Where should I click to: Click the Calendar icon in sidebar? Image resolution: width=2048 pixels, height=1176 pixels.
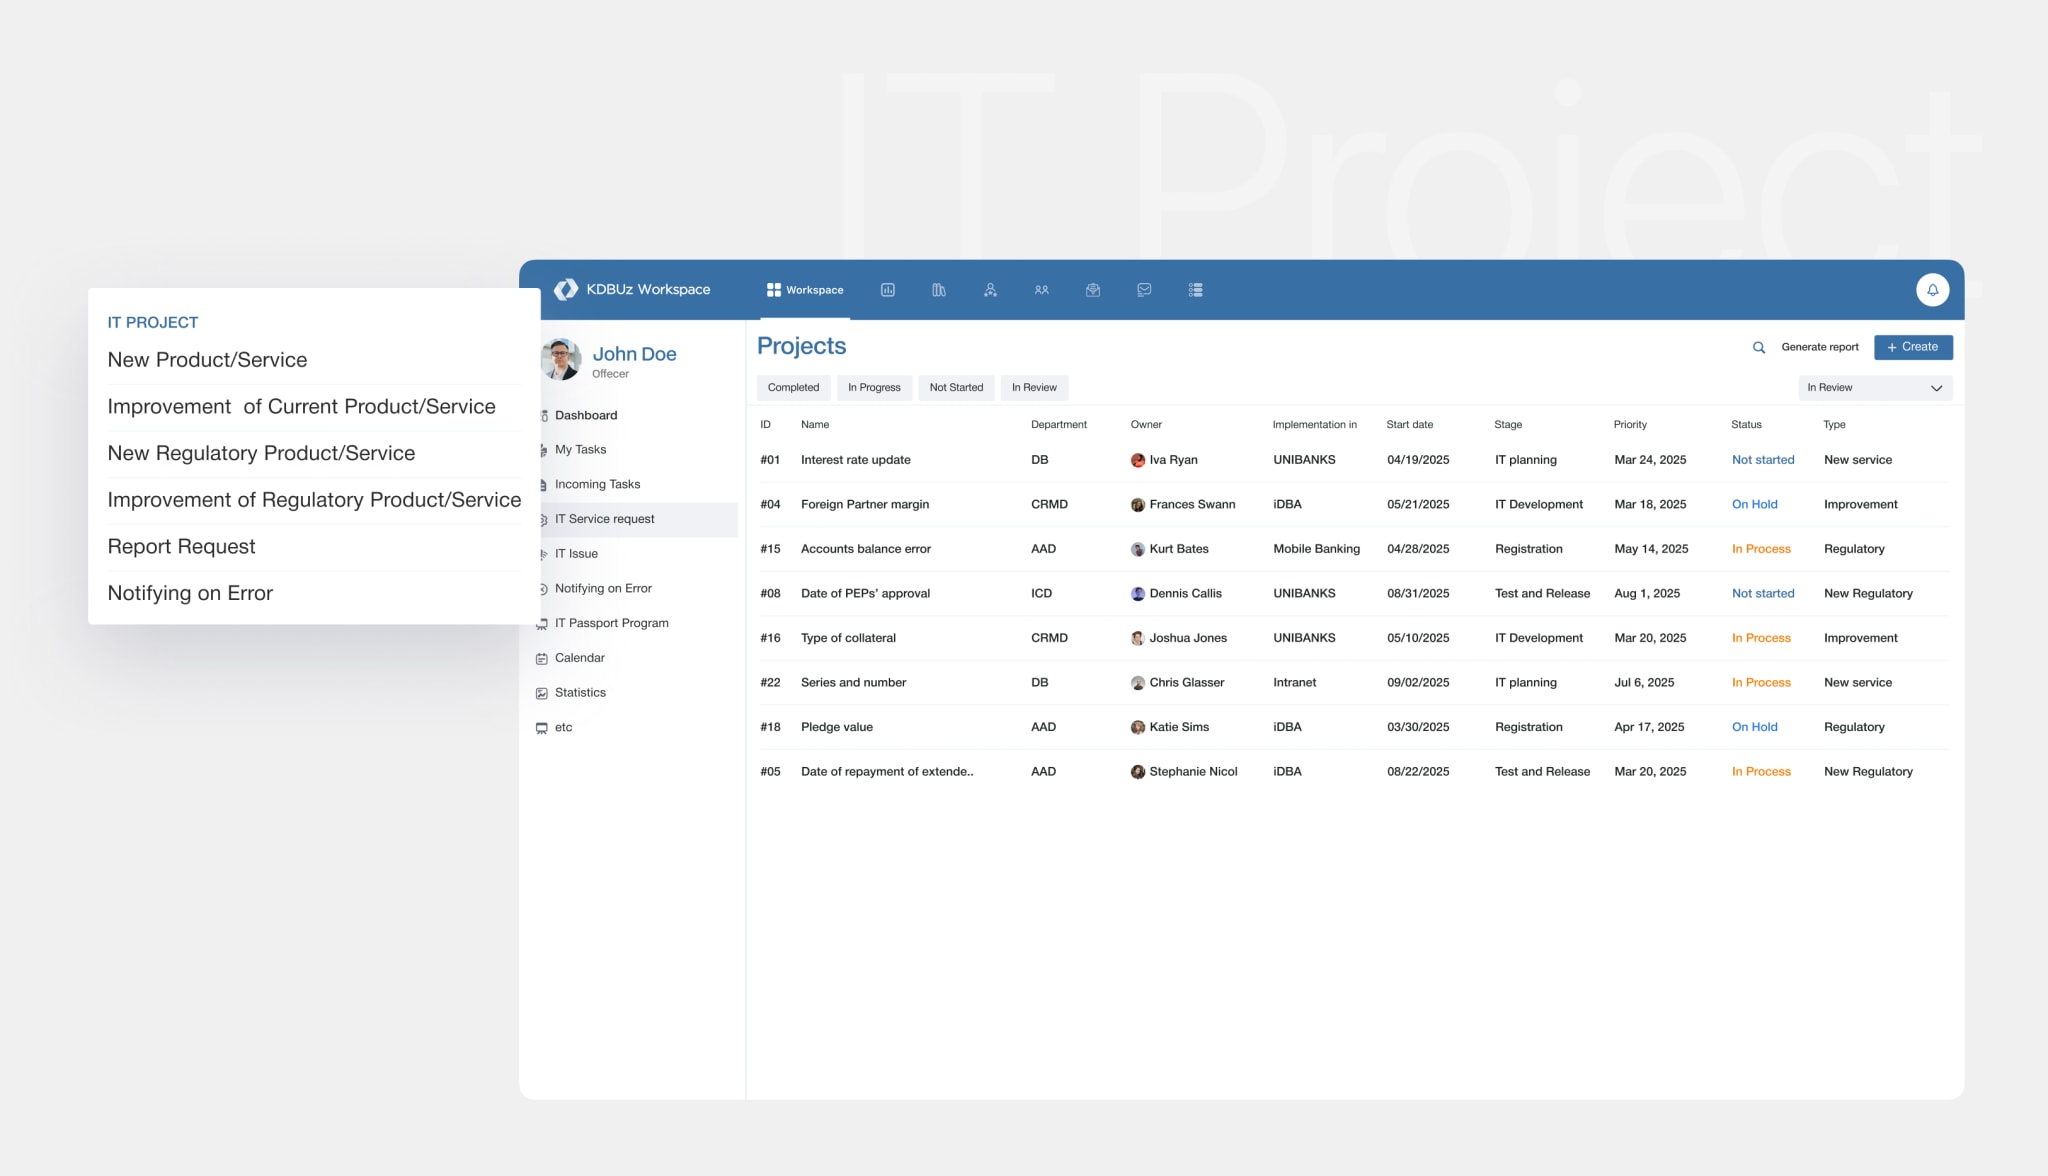coord(541,658)
